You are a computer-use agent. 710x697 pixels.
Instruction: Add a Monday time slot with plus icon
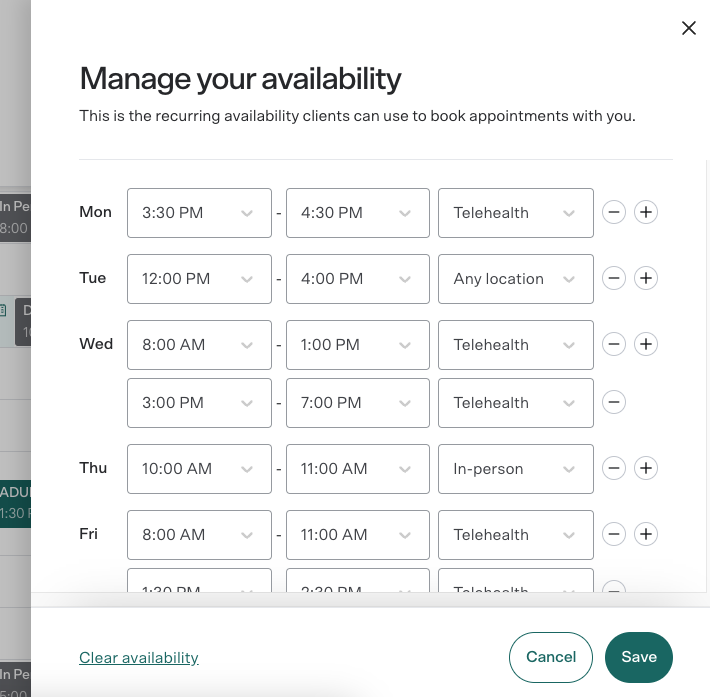coord(646,213)
